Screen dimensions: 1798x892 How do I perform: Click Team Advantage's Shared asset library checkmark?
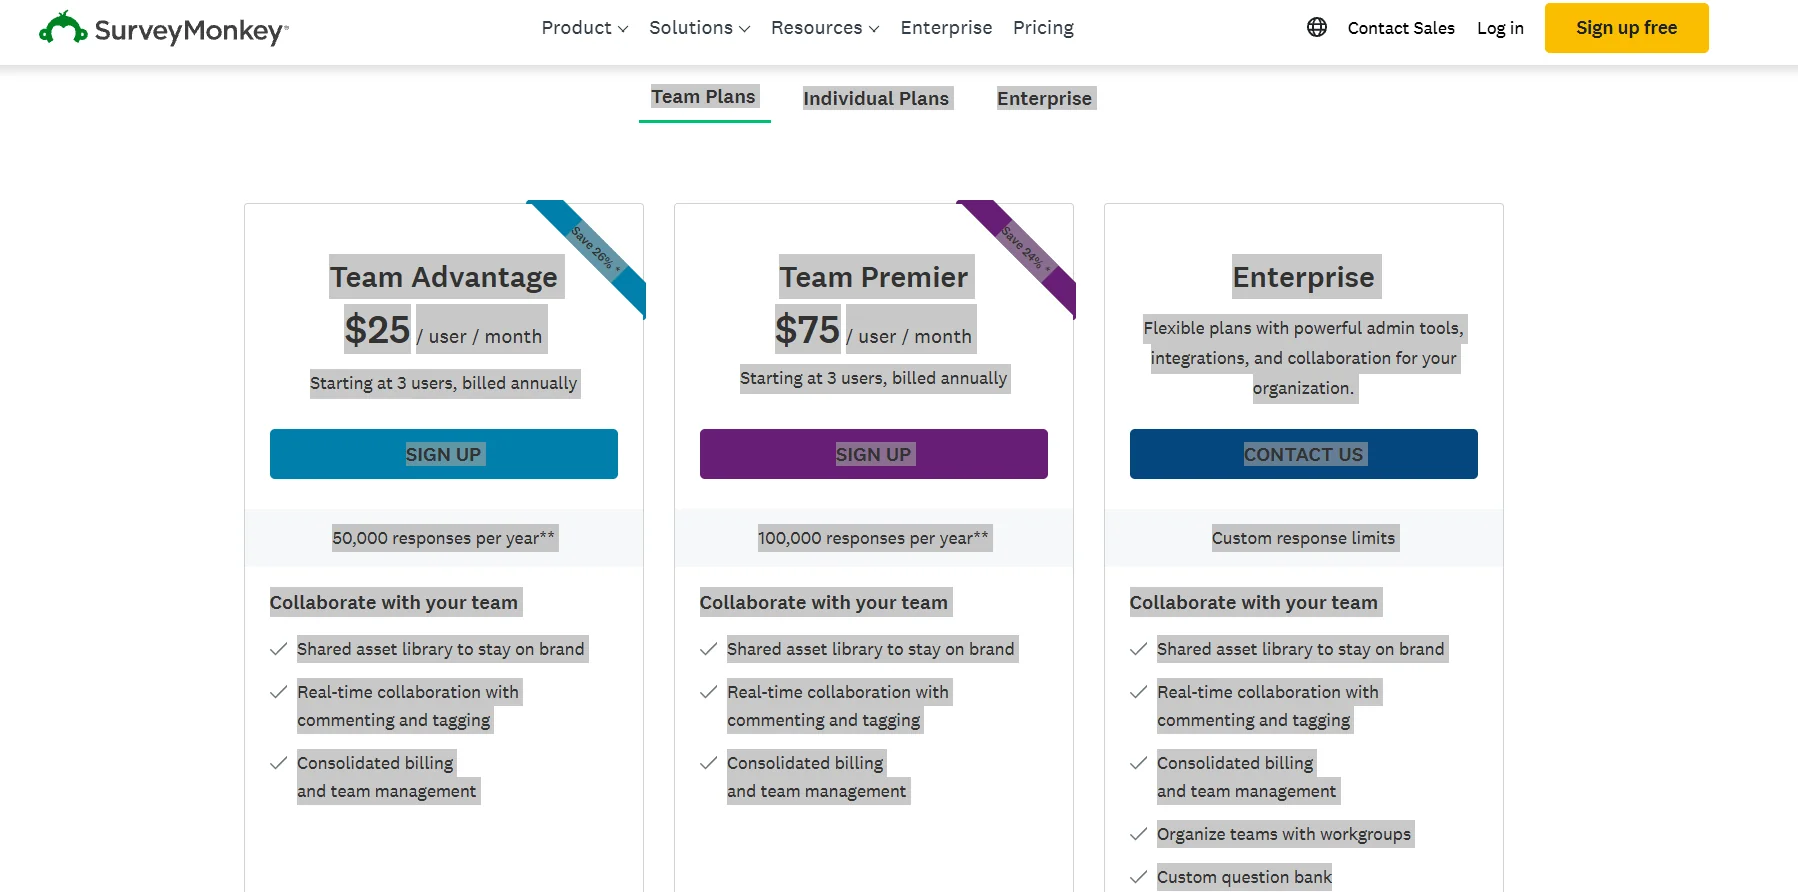278,649
